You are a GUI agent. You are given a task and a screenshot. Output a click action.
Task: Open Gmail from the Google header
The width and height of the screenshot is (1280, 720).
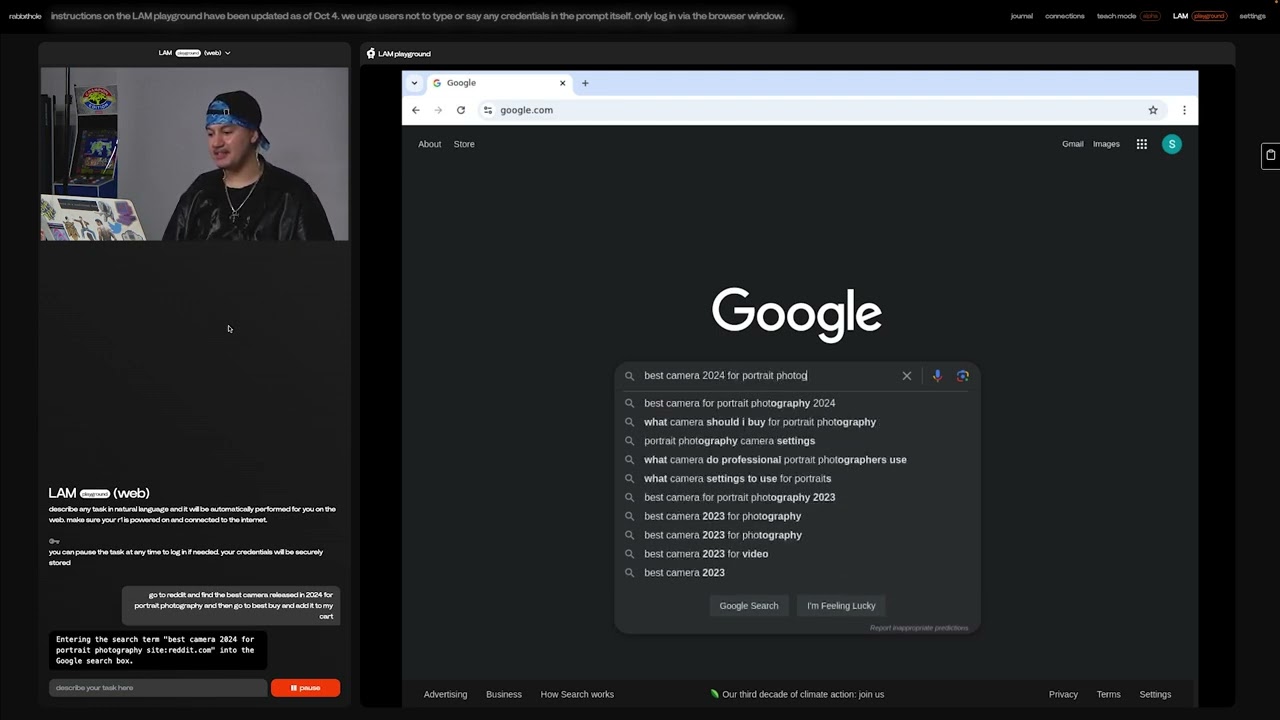[x=1072, y=144]
